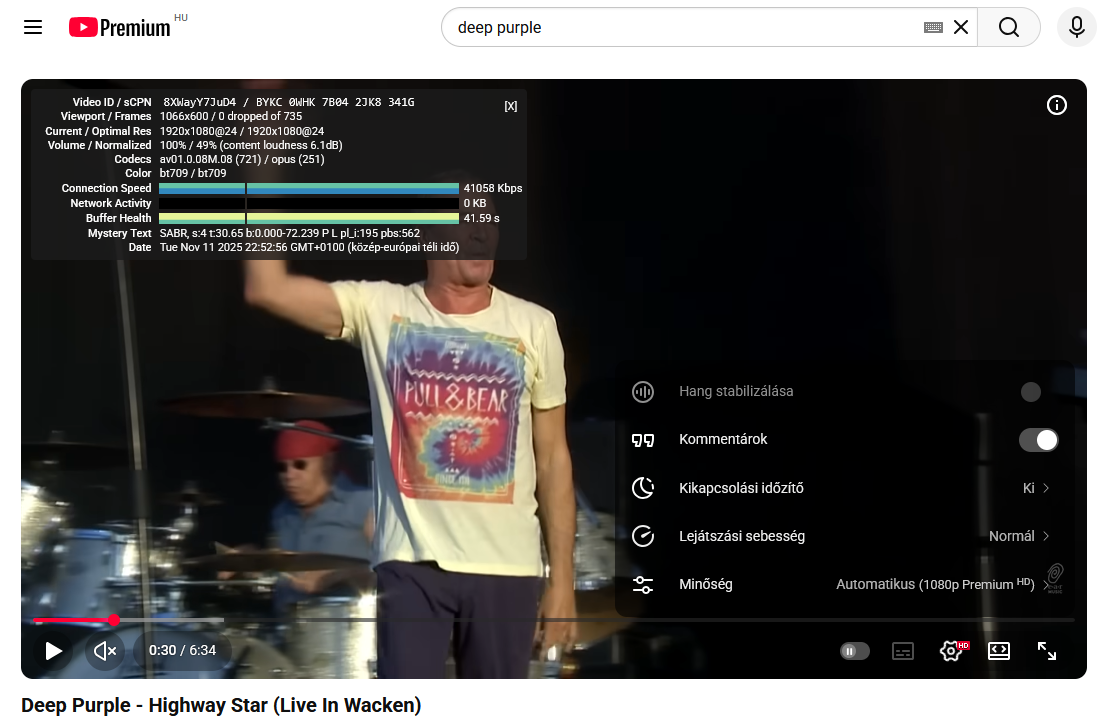
Task: Click the 0:30 / 6:34 time display
Action: (183, 651)
